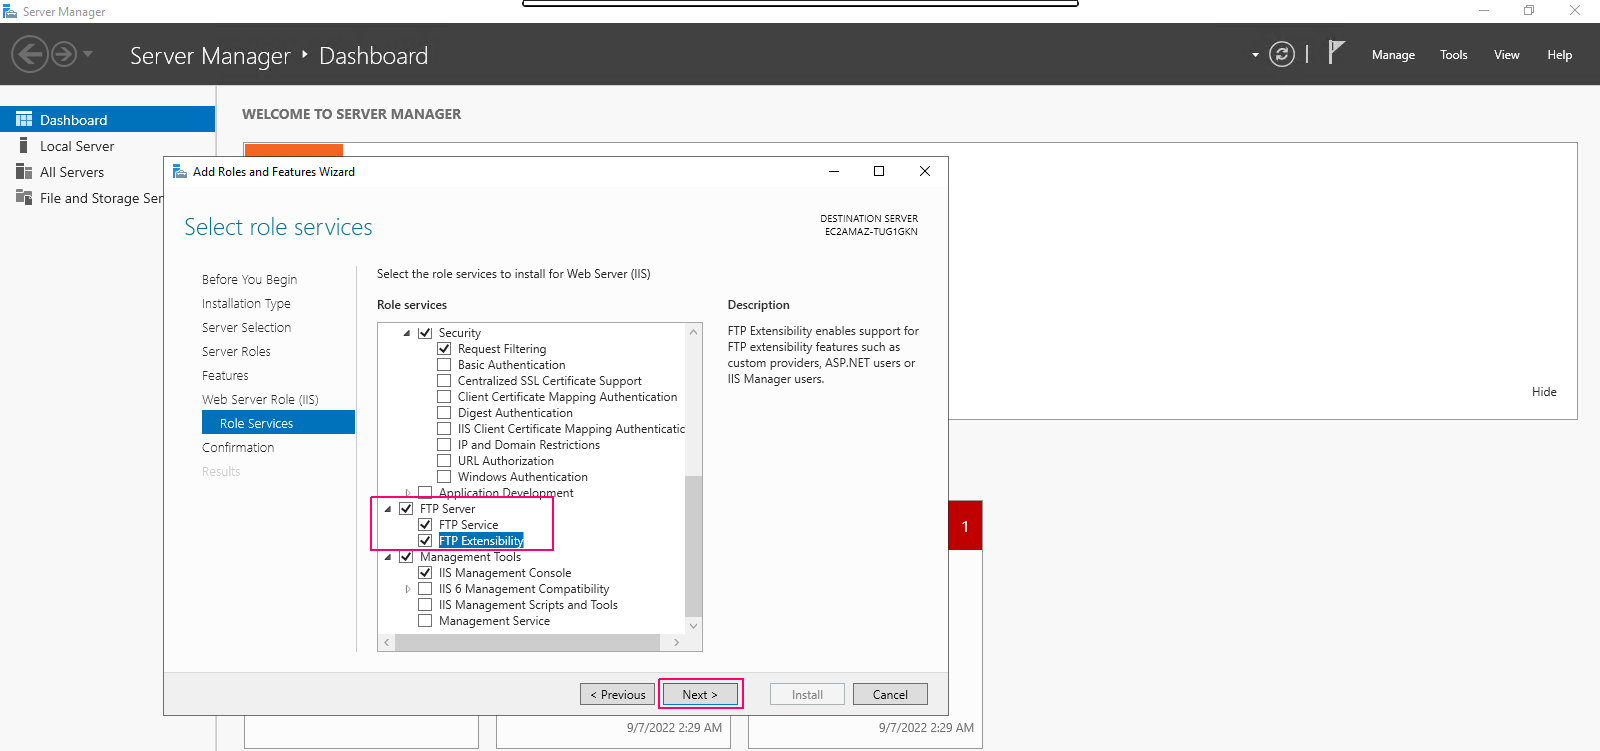The height and width of the screenshot is (751, 1600).
Task: Open the Tools menu
Action: click(x=1454, y=55)
